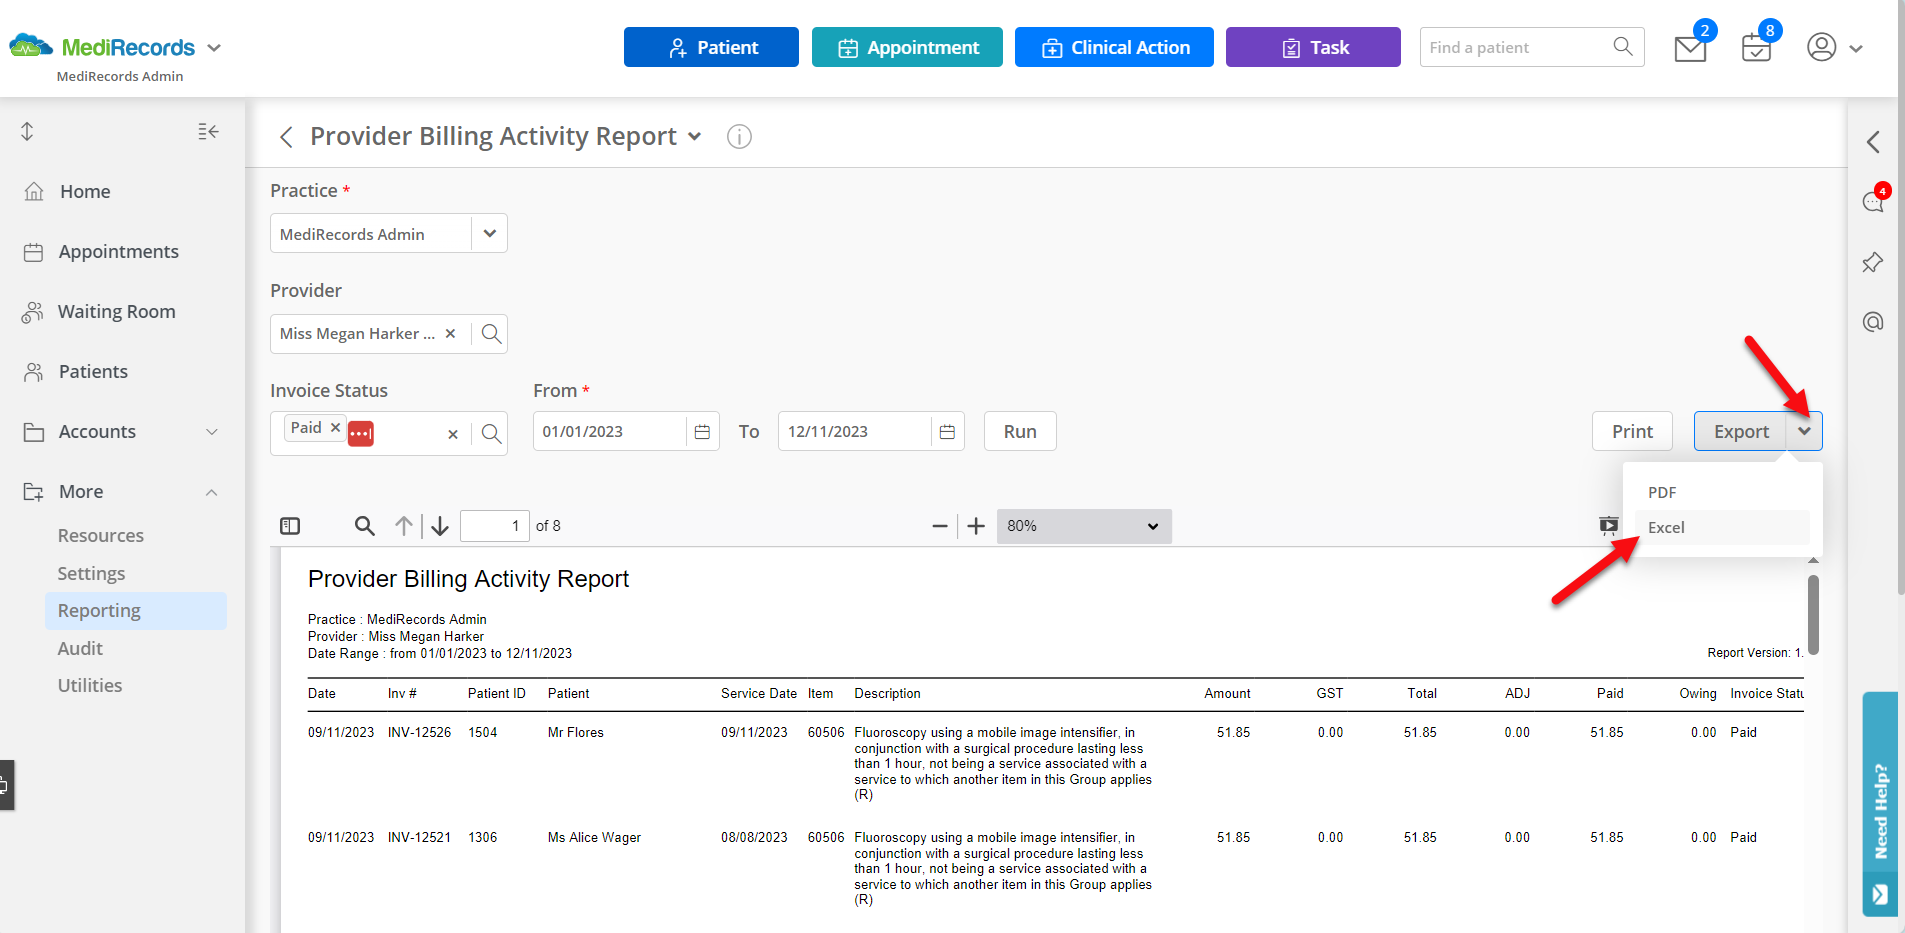Expand the report title dropdown chevron
The height and width of the screenshot is (933, 1905).
695,137
